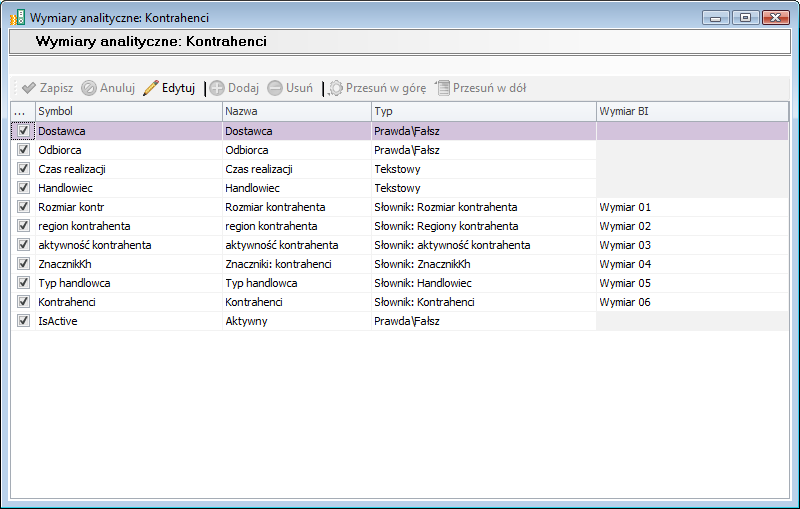Image resolution: width=800 pixels, height=509 pixels.
Task: Sort by the Typ column header
Action: [484, 111]
